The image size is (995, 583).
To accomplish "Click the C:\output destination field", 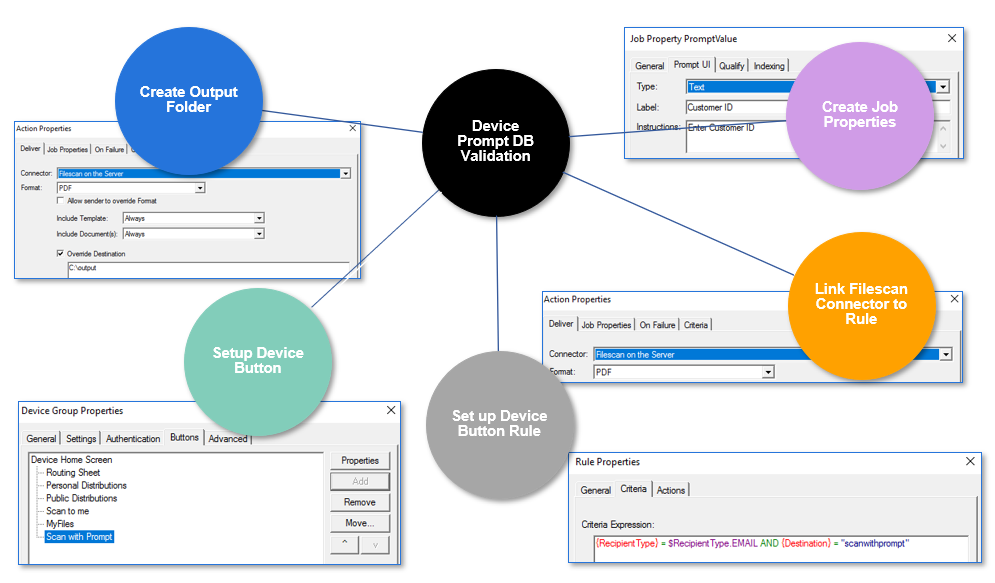I will (x=208, y=269).
